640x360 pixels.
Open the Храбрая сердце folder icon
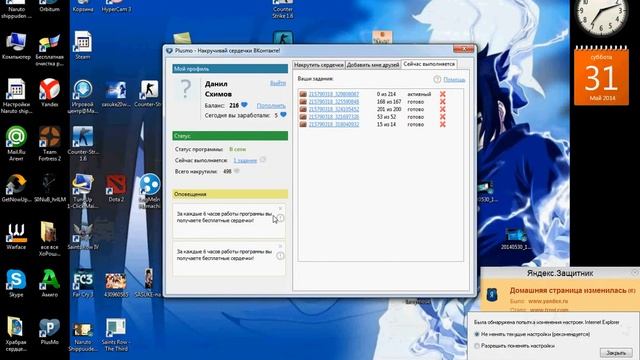pos(16,335)
